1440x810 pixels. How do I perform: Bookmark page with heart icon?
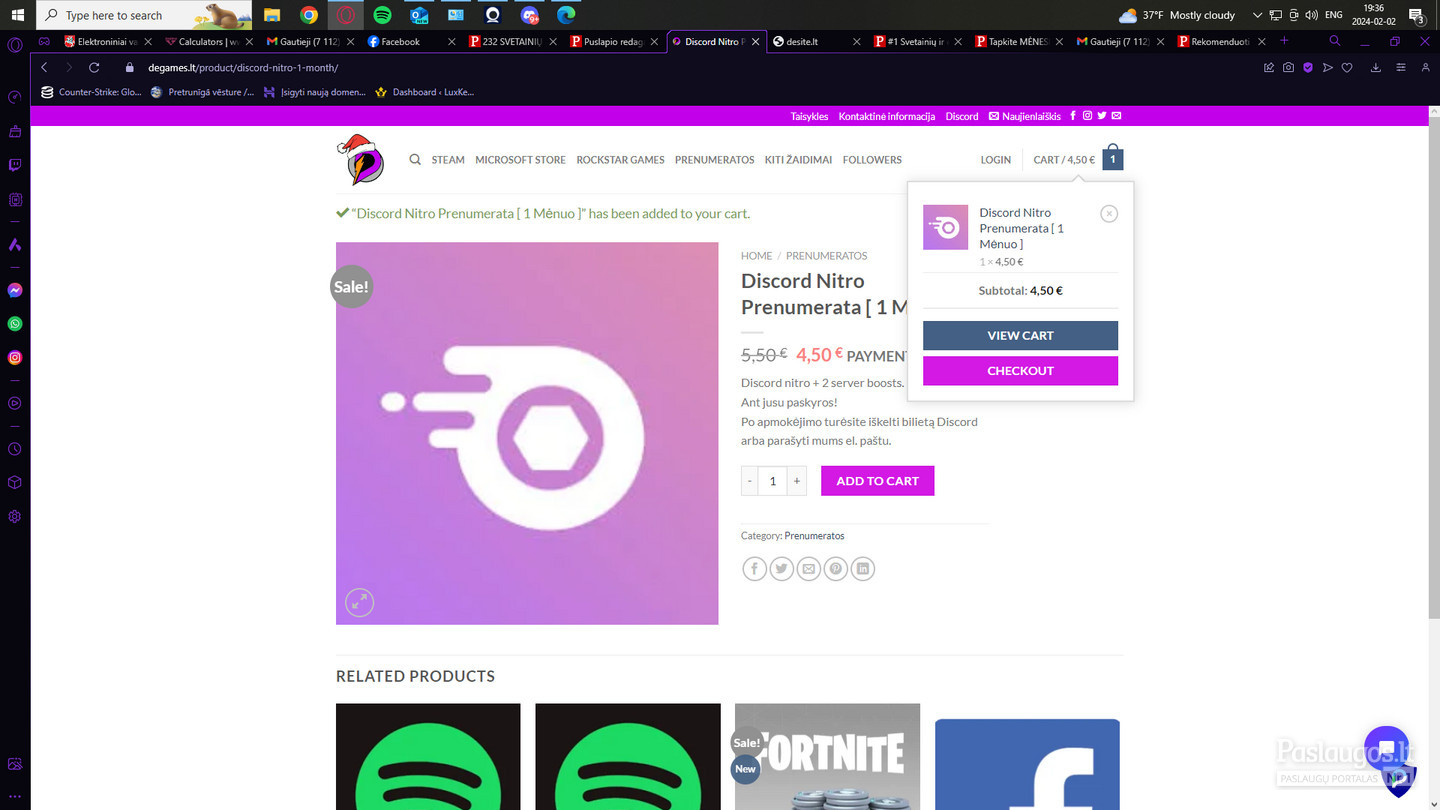tap(1347, 67)
